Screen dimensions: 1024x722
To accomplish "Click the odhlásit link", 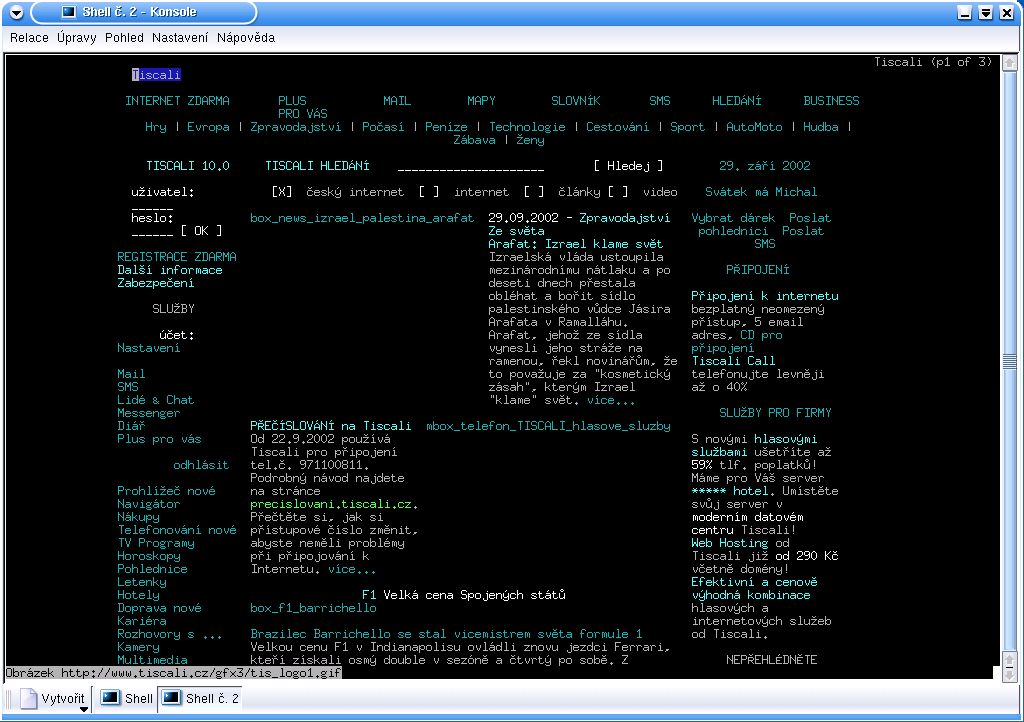I will (x=201, y=465).
